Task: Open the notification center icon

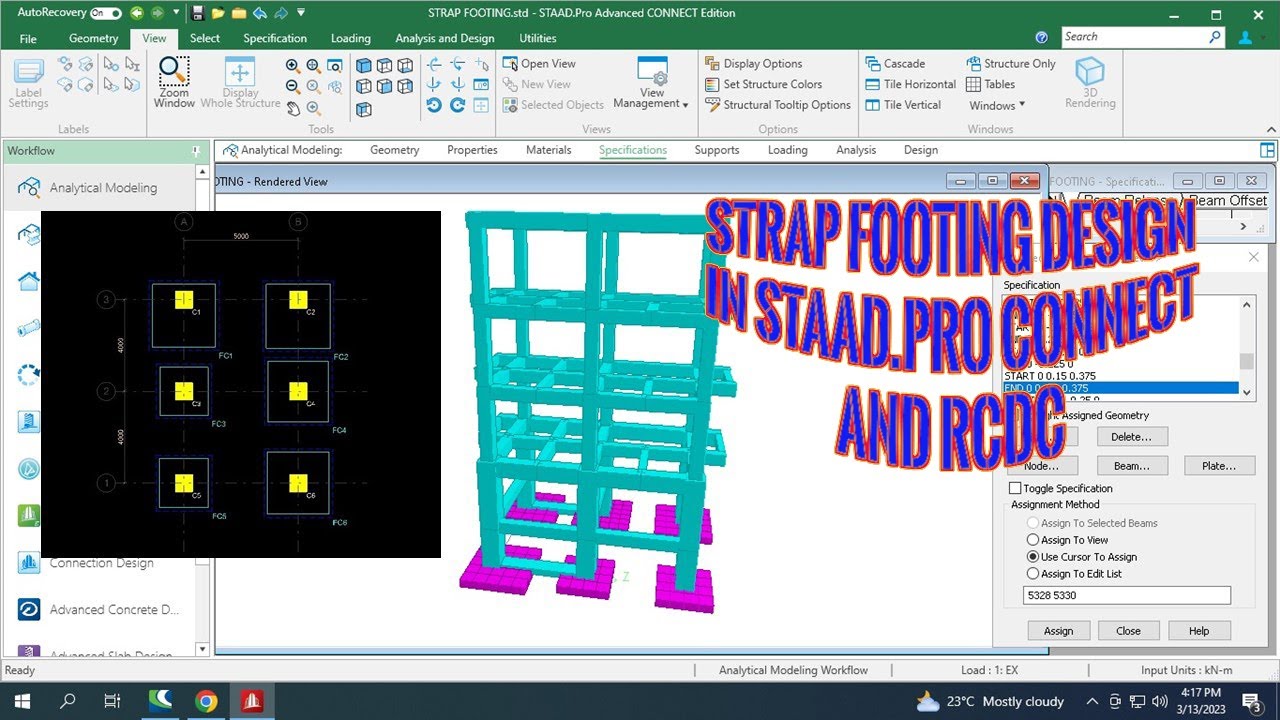Action: tap(1250, 701)
